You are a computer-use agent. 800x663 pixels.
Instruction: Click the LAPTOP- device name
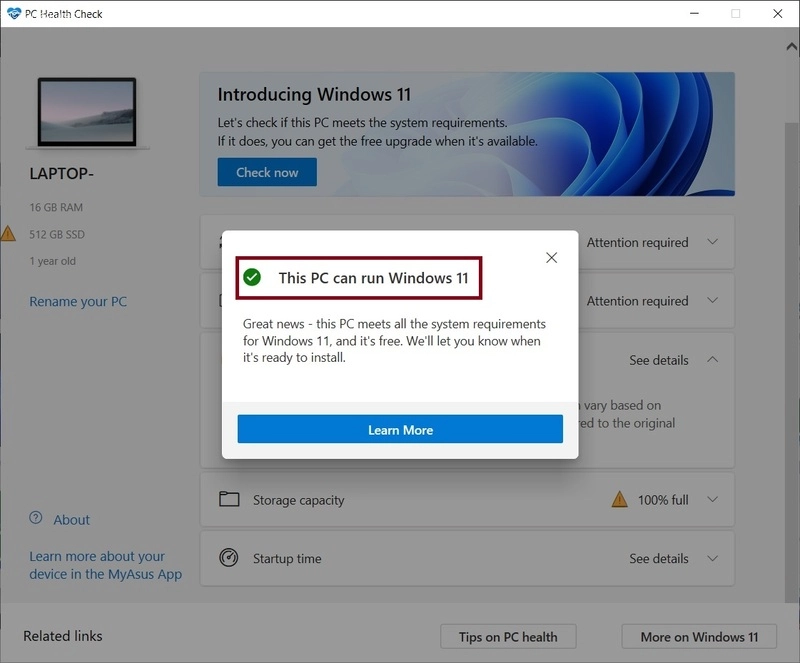62,174
